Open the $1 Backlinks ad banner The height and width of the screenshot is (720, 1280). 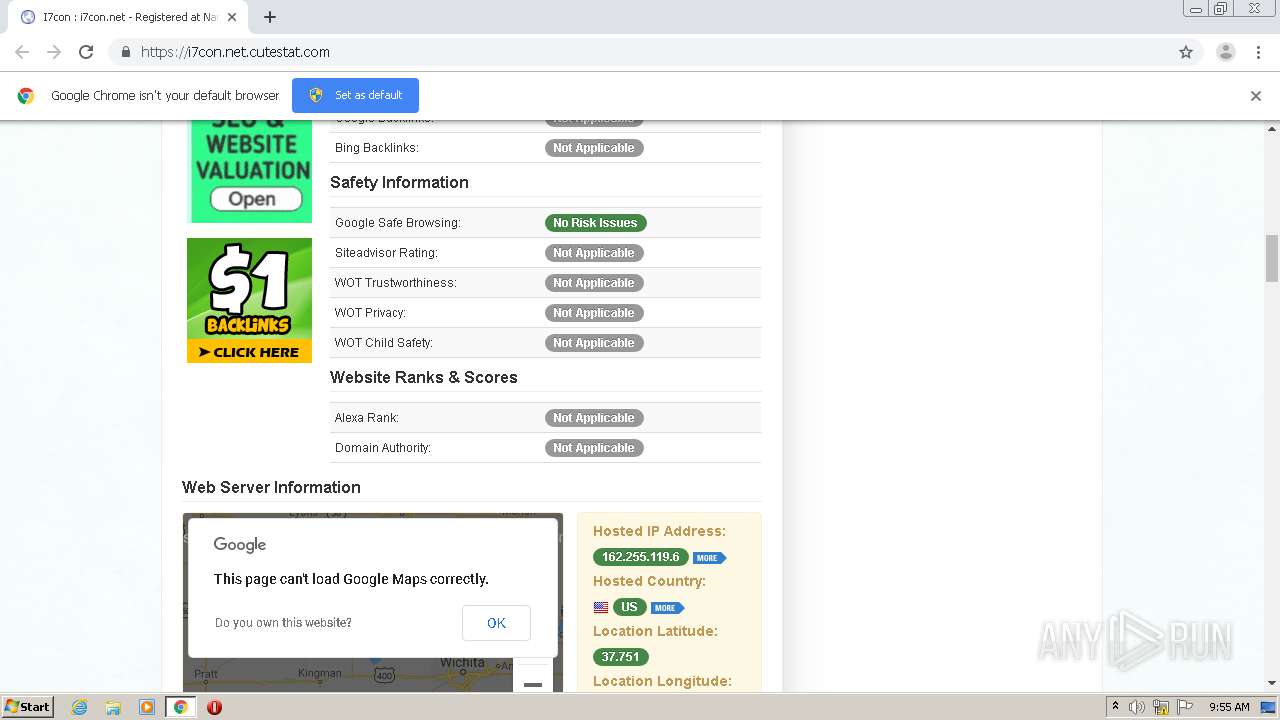click(x=249, y=300)
